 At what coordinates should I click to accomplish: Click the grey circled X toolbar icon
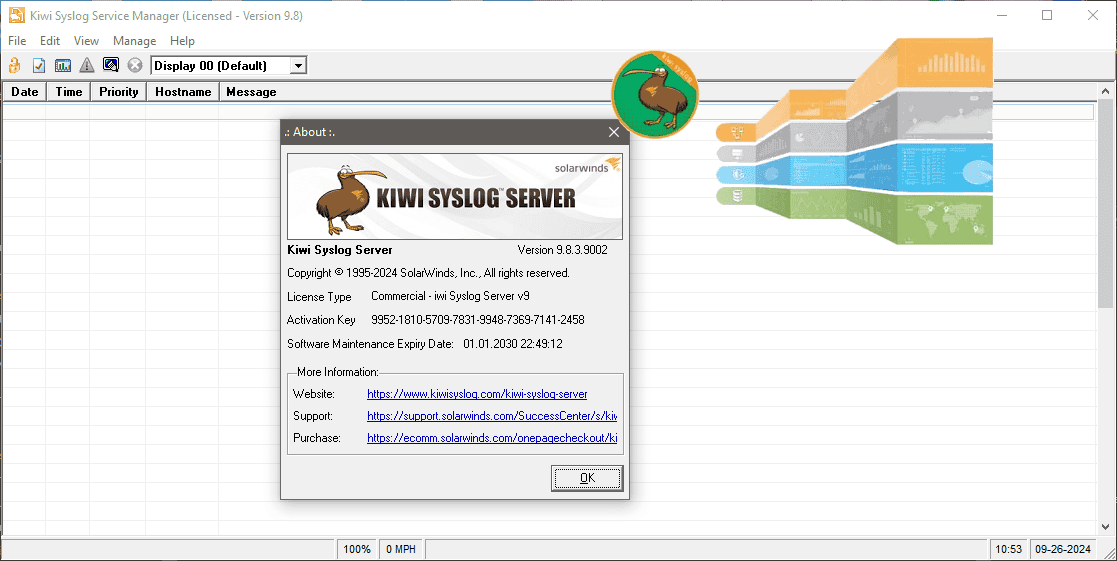[x=135, y=66]
